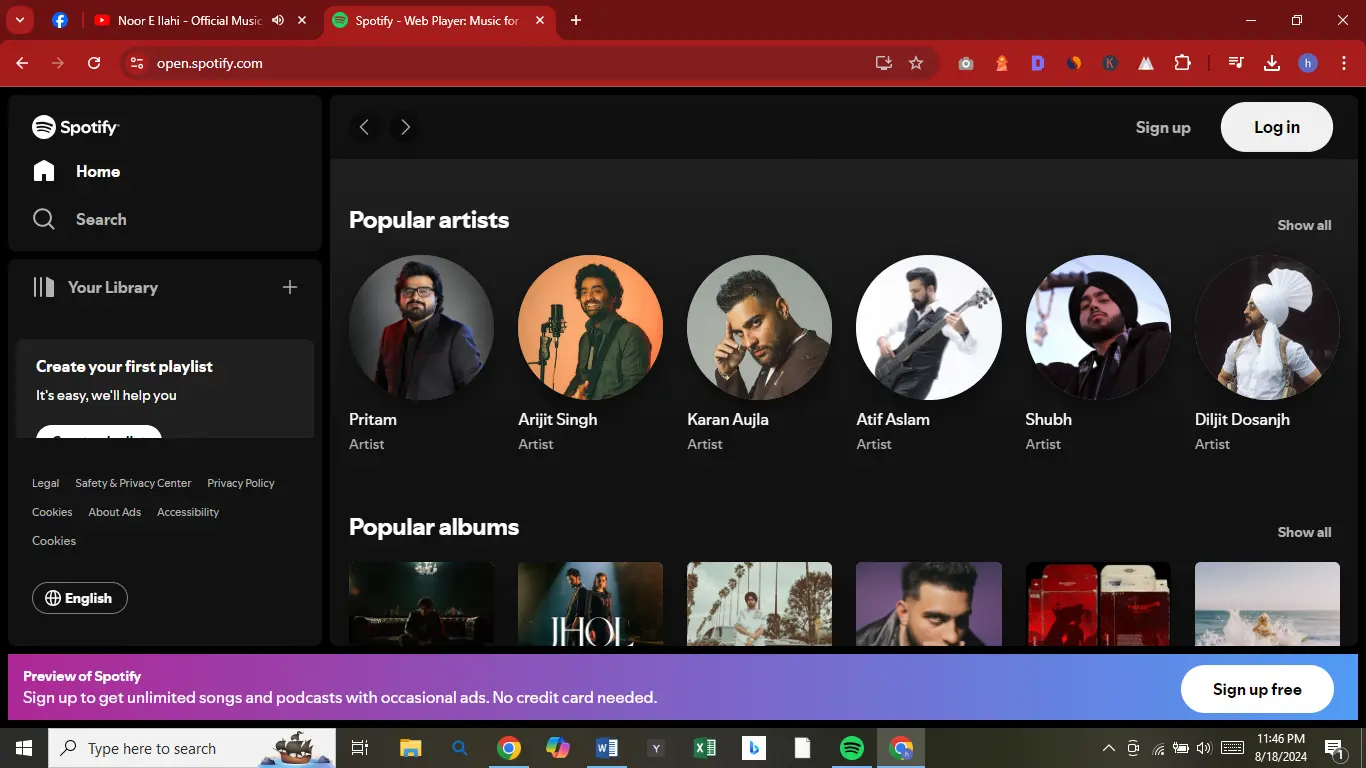1366x768 pixels.
Task: Open the taskbar volume icon
Action: [x=1203, y=748]
